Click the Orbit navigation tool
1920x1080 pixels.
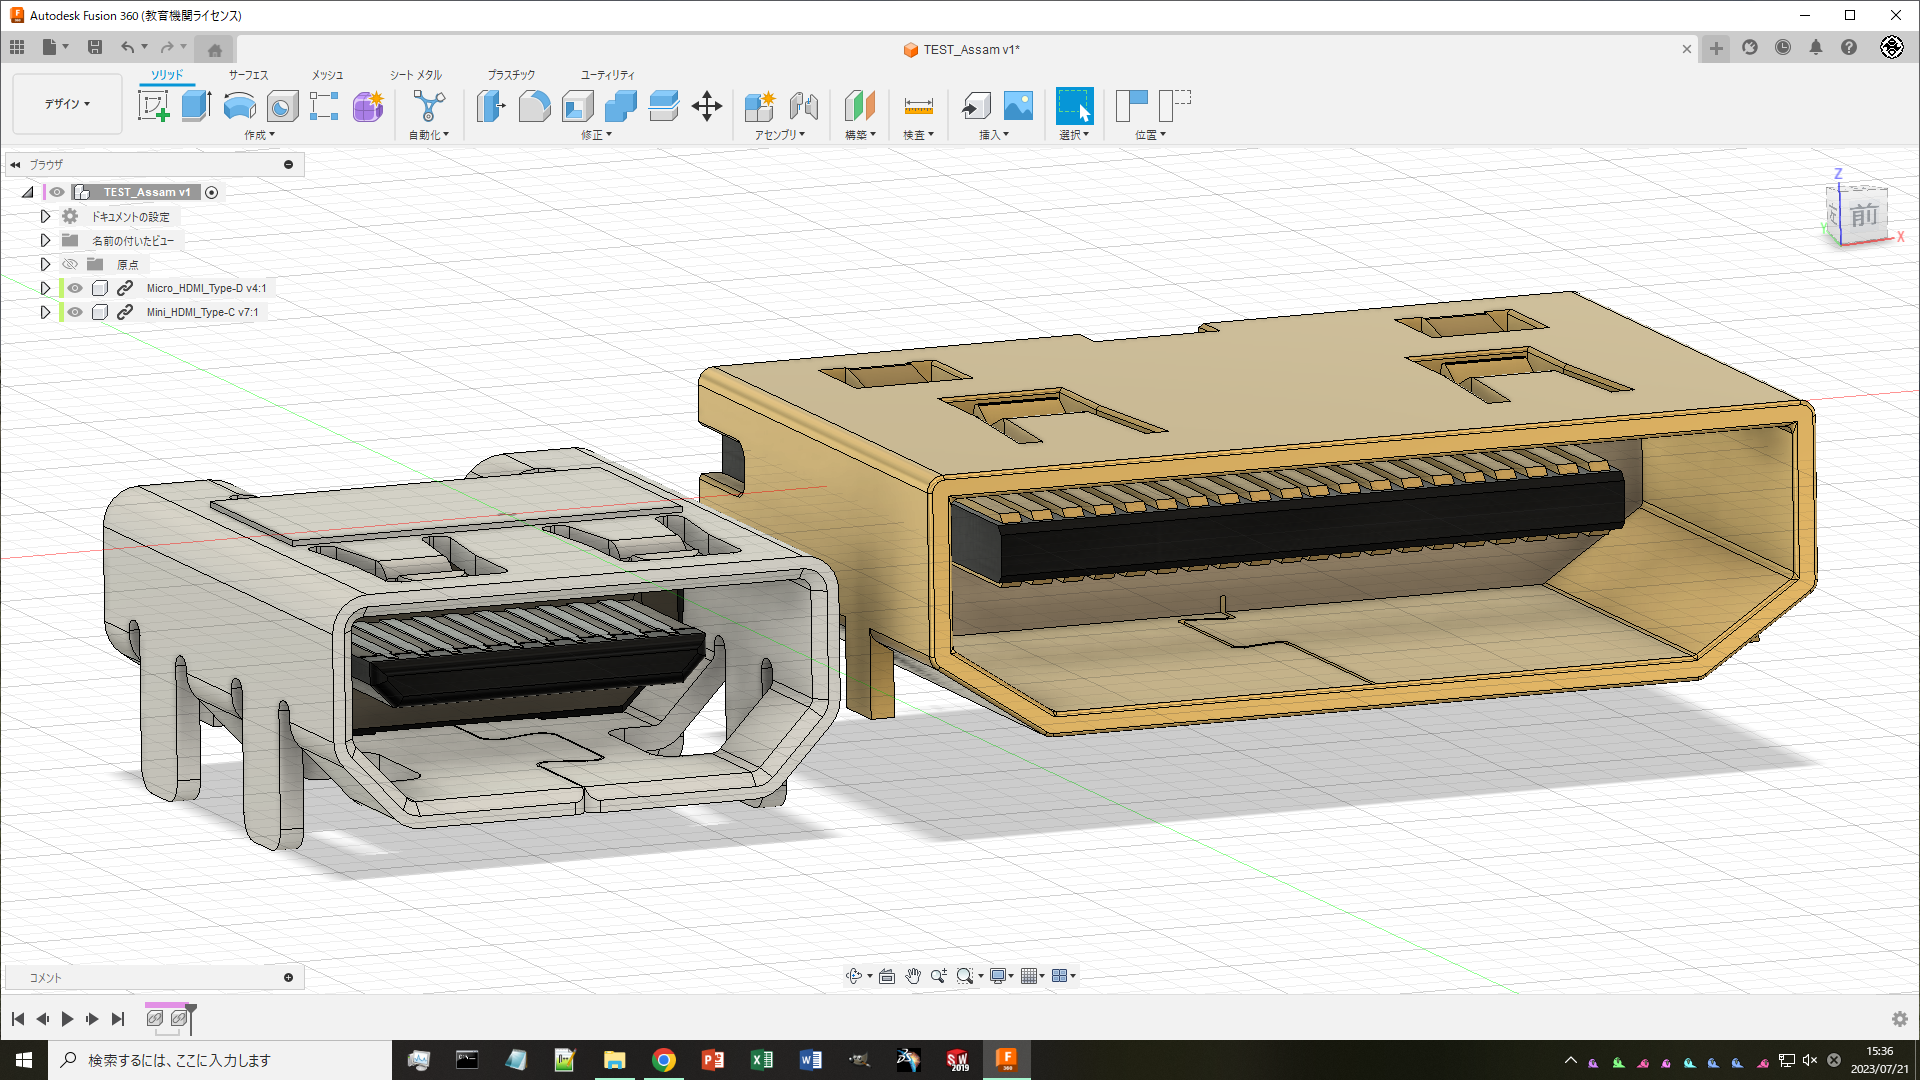853,976
